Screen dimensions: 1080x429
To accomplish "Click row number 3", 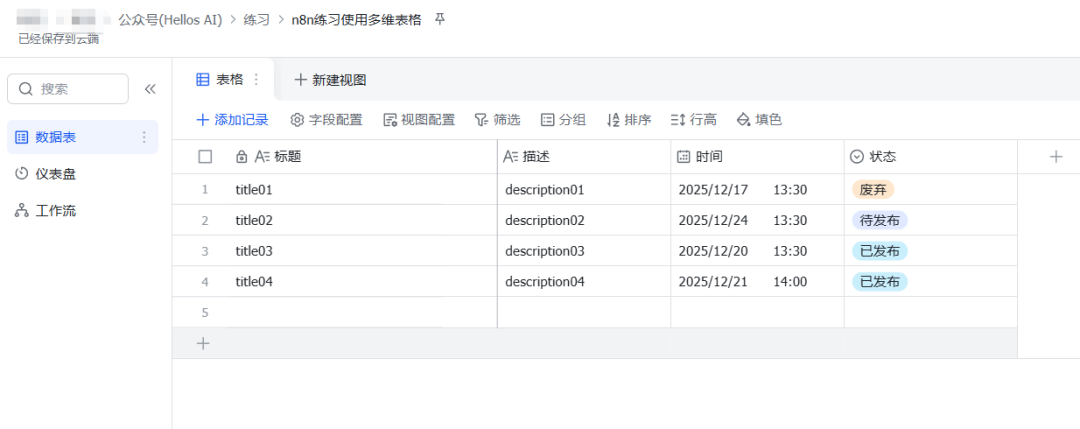I will (205, 251).
